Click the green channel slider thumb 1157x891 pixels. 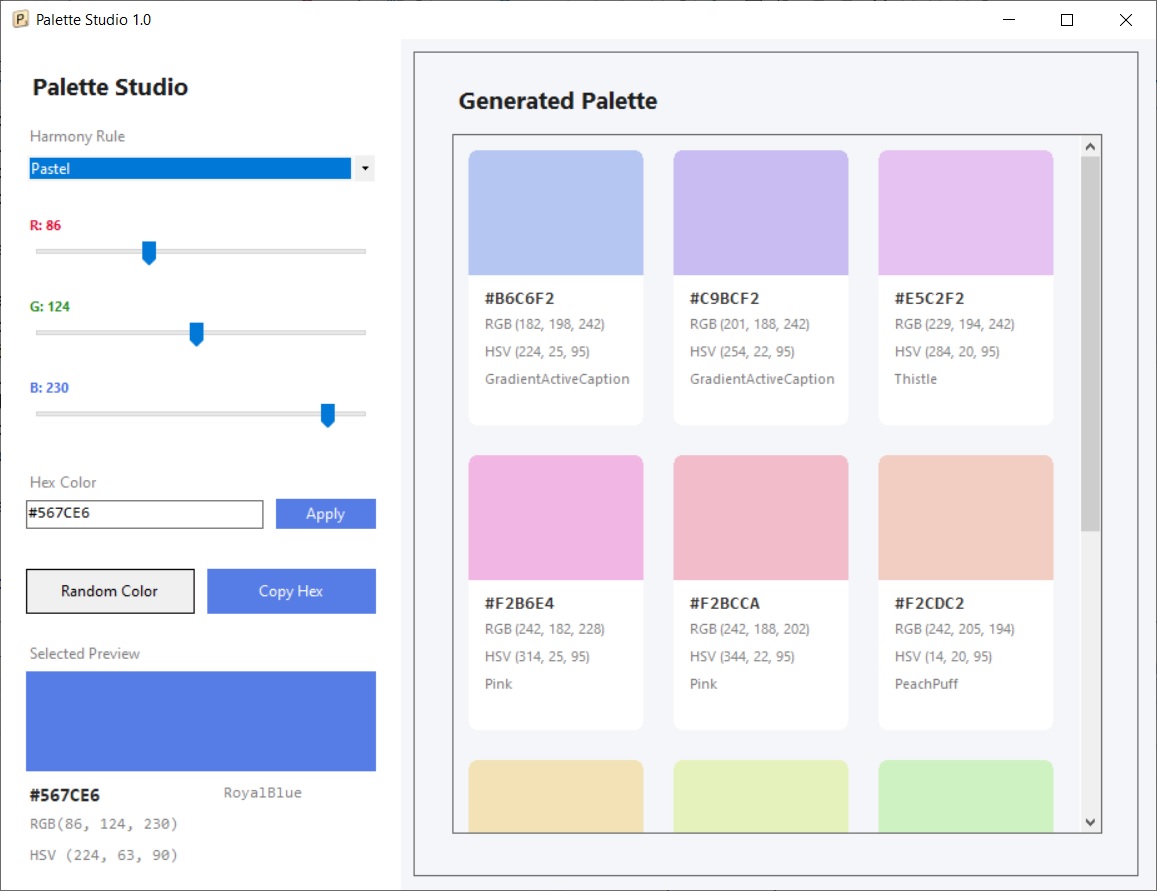pos(196,333)
